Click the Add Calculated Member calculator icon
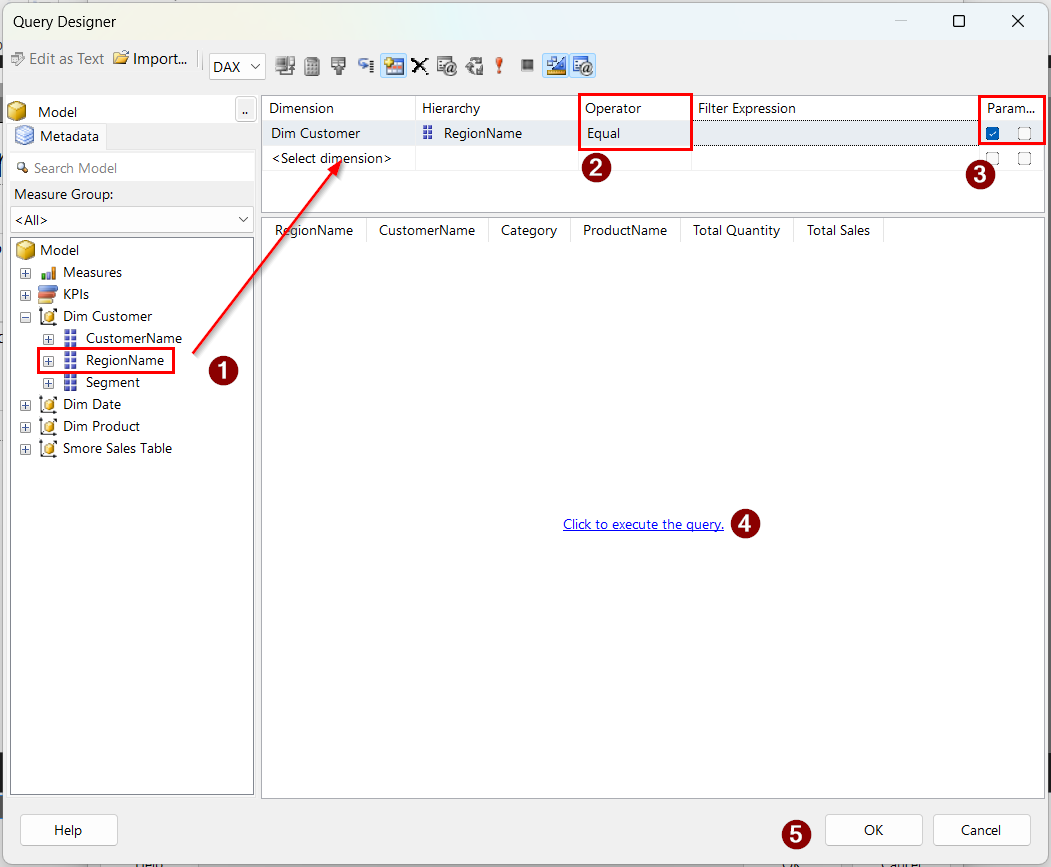This screenshot has height=867, width=1051. (x=312, y=66)
